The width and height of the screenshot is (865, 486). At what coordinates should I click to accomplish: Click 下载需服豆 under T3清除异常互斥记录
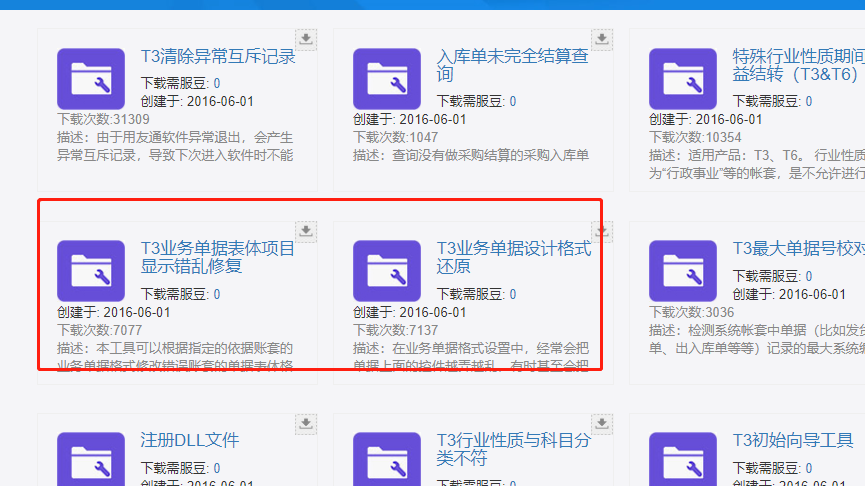tap(180, 83)
